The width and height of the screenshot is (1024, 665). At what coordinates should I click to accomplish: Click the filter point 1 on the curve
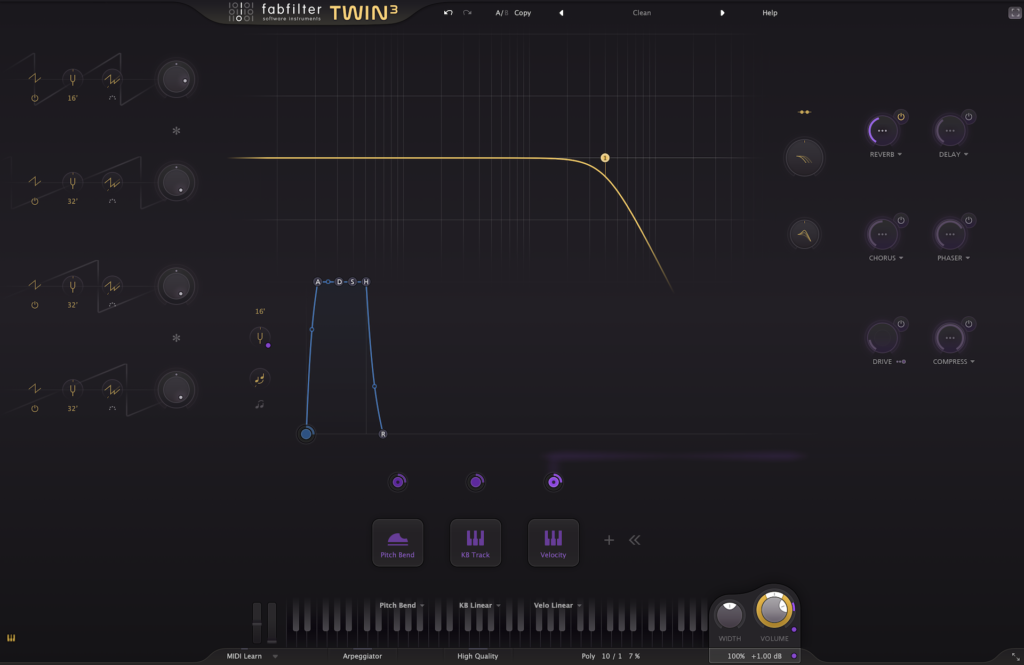click(x=605, y=158)
